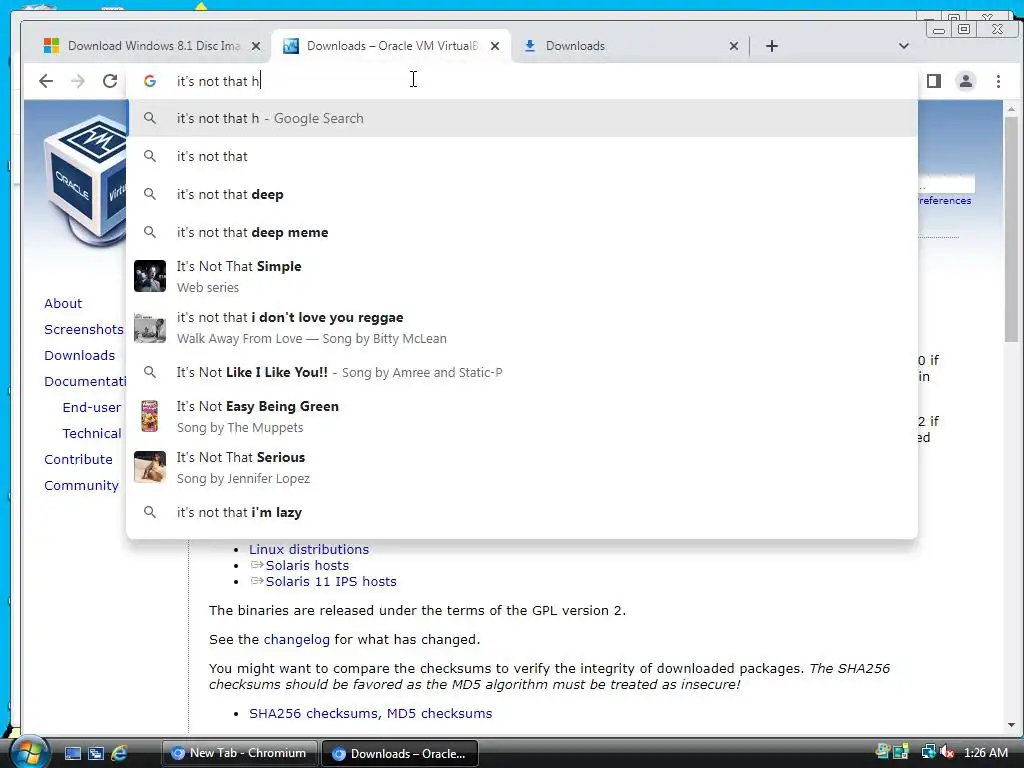Click the It's Not That Simple thumbnail
Screen dimensions: 1024x768
(150, 276)
